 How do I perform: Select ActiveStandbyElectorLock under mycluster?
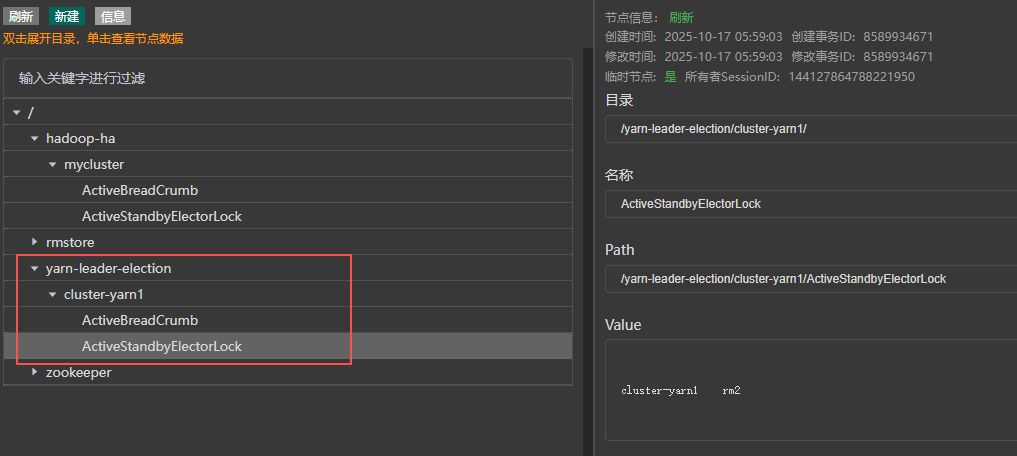162,216
